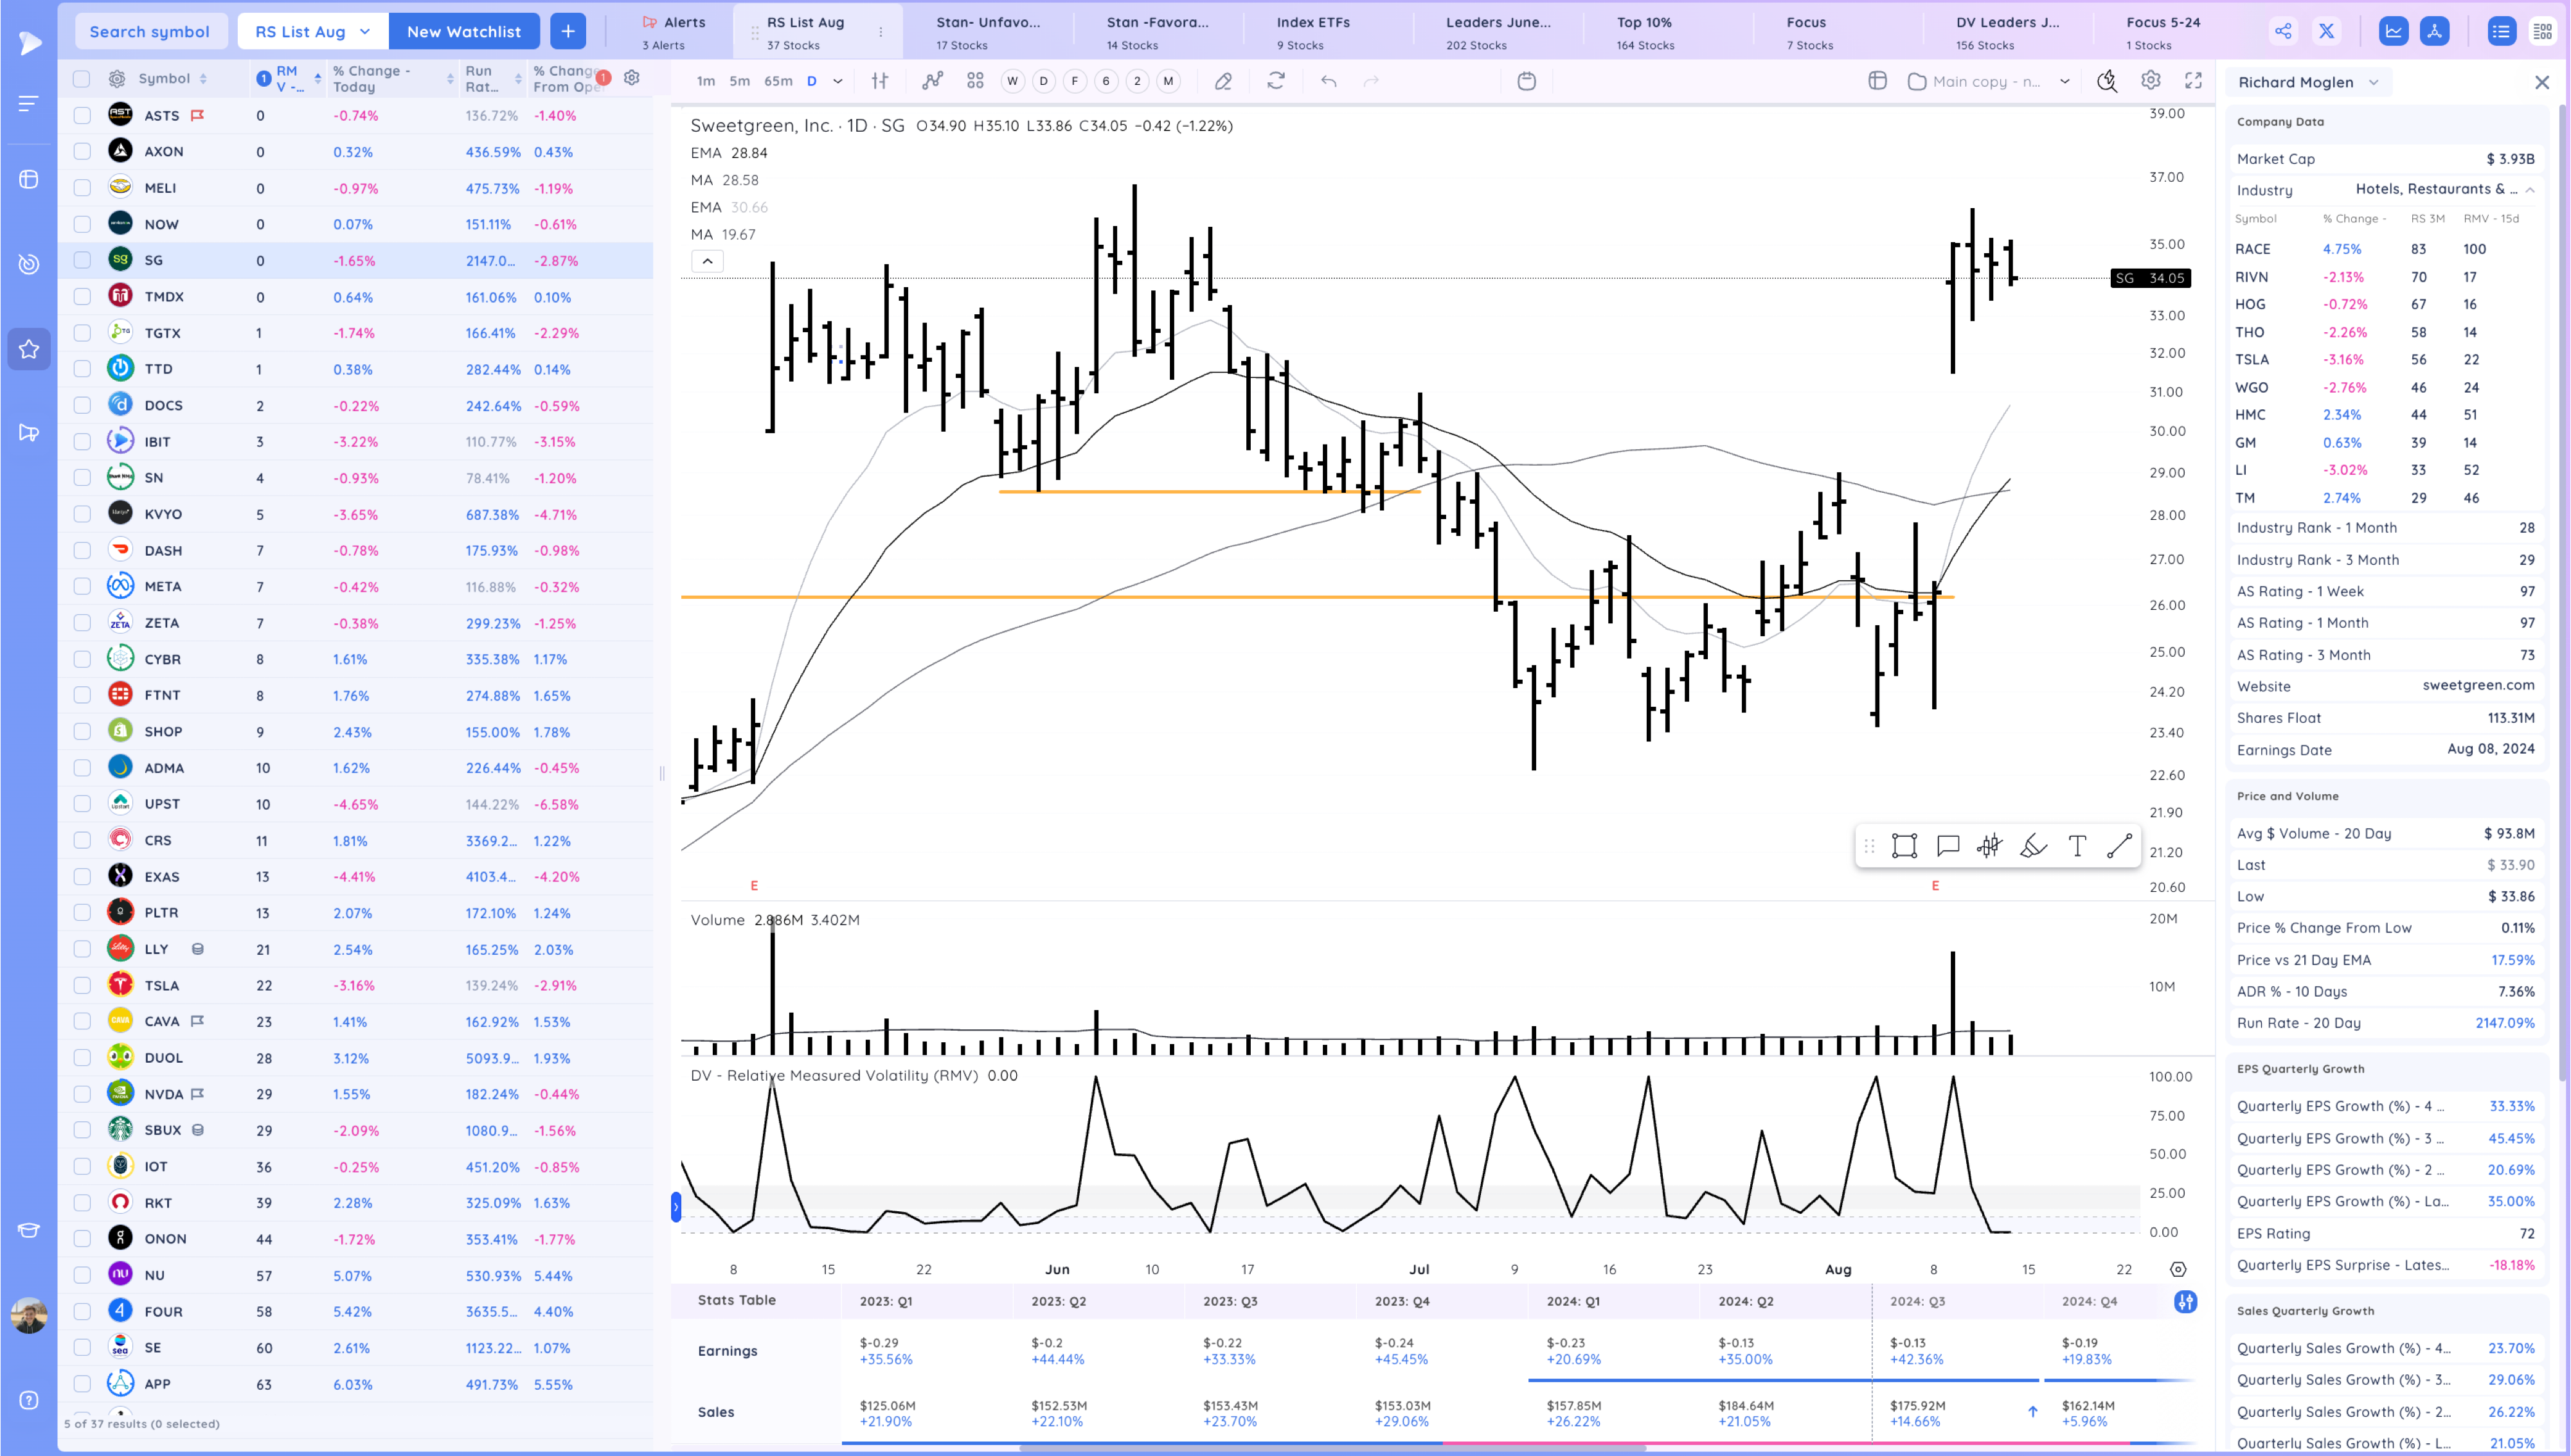Switch to the Index ETFs tab
This screenshot has height=1456, width=2571.
1312,31
